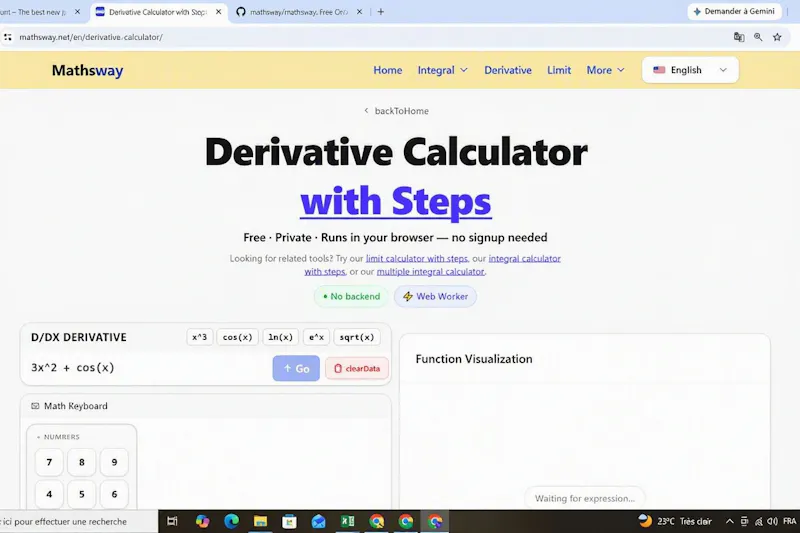Open the Home nav link
The width and height of the screenshot is (800, 533).
387,70
